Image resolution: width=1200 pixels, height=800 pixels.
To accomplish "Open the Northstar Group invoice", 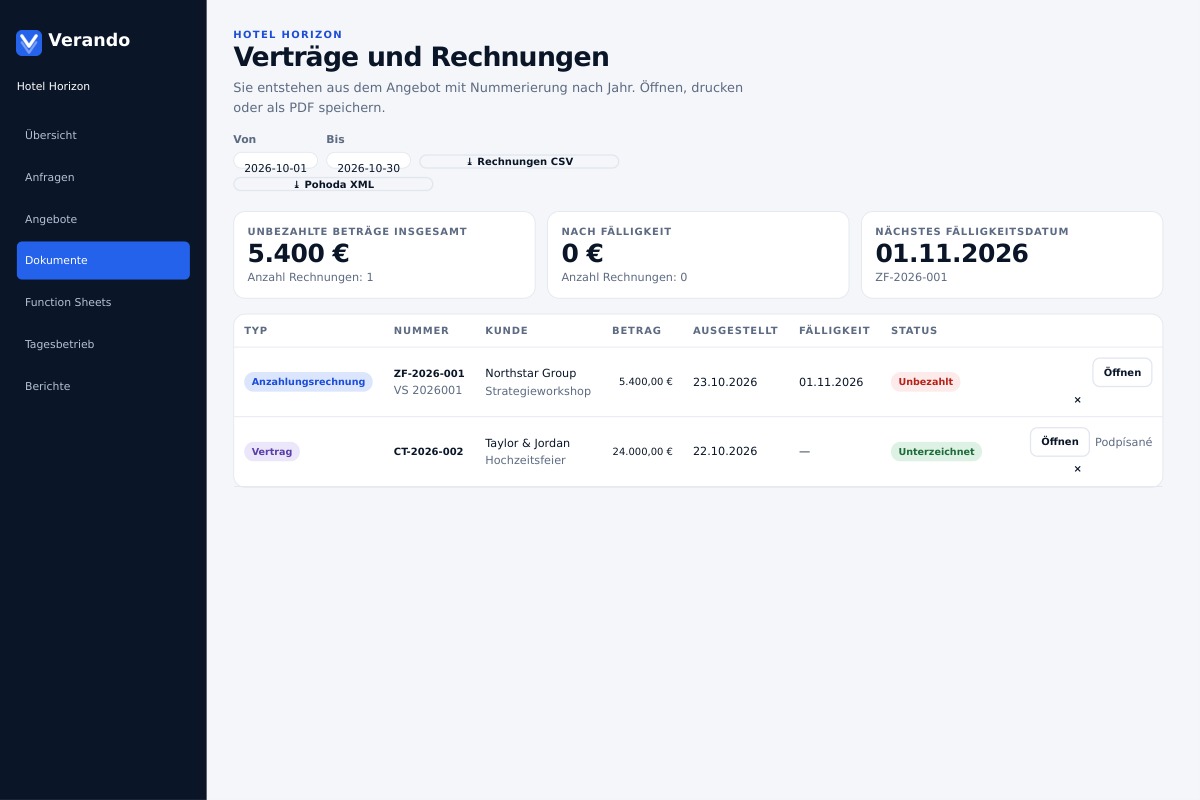I will (1122, 372).
